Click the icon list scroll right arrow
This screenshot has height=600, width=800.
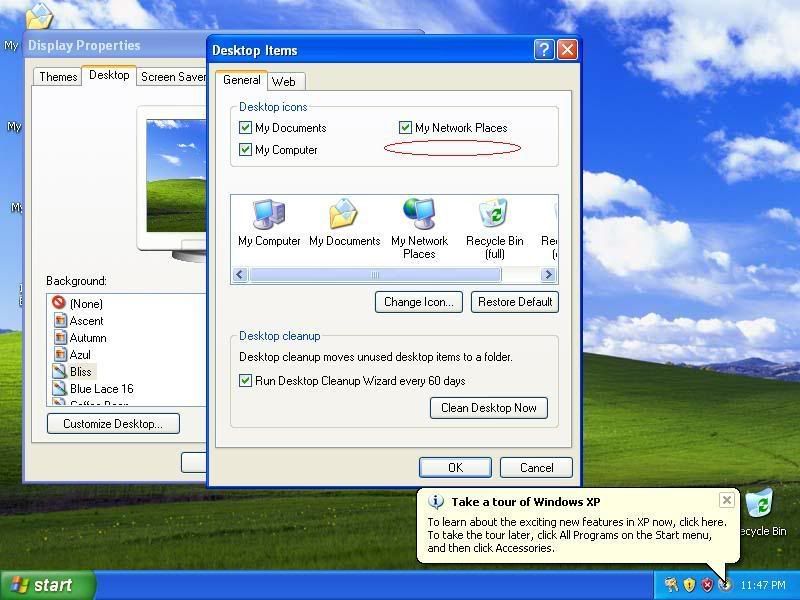tap(548, 274)
